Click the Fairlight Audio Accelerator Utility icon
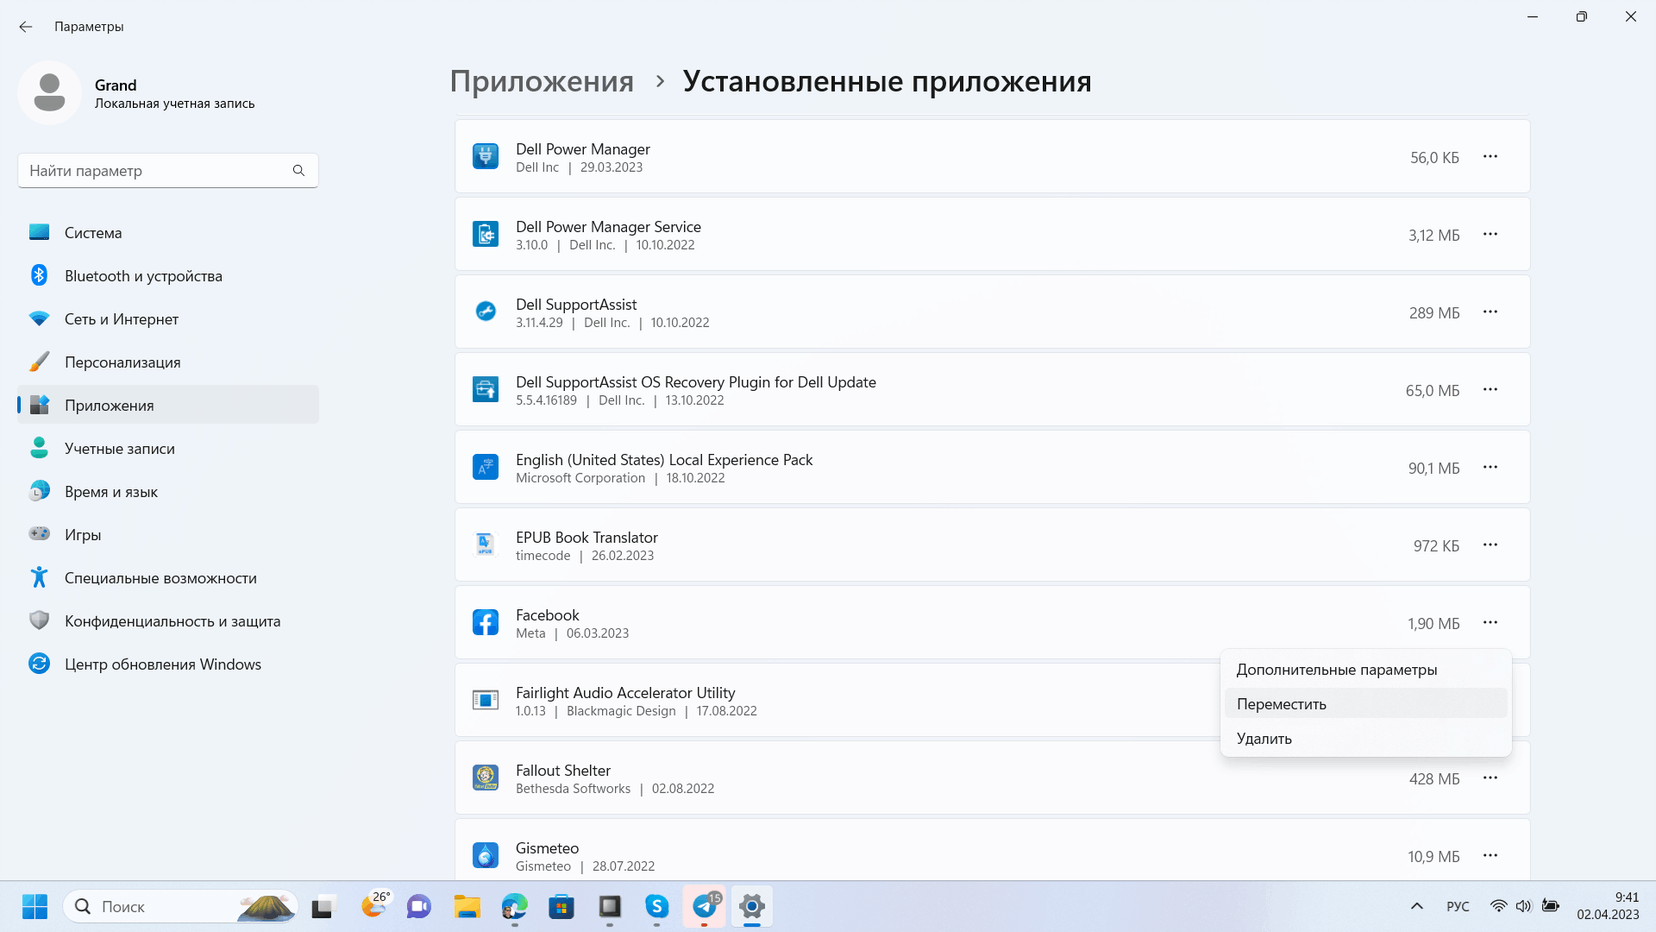This screenshot has height=932, width=1656. point(485,700)
